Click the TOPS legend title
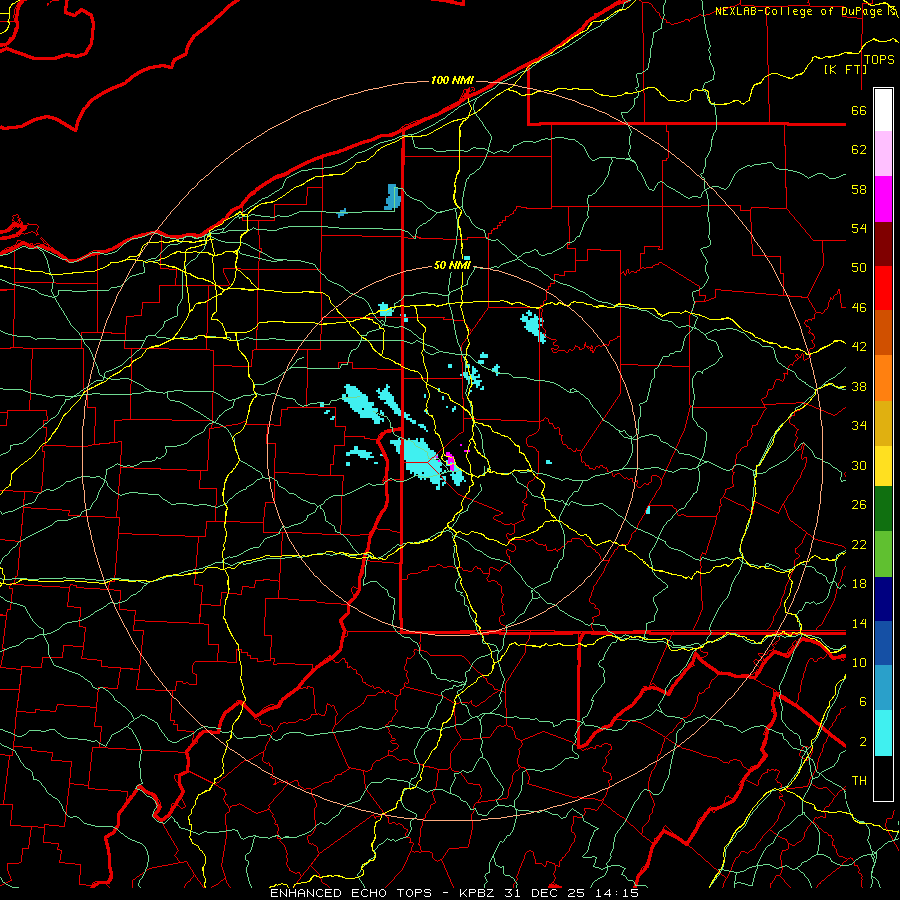Viewport: 900px width, 900px height. [879, 59]
